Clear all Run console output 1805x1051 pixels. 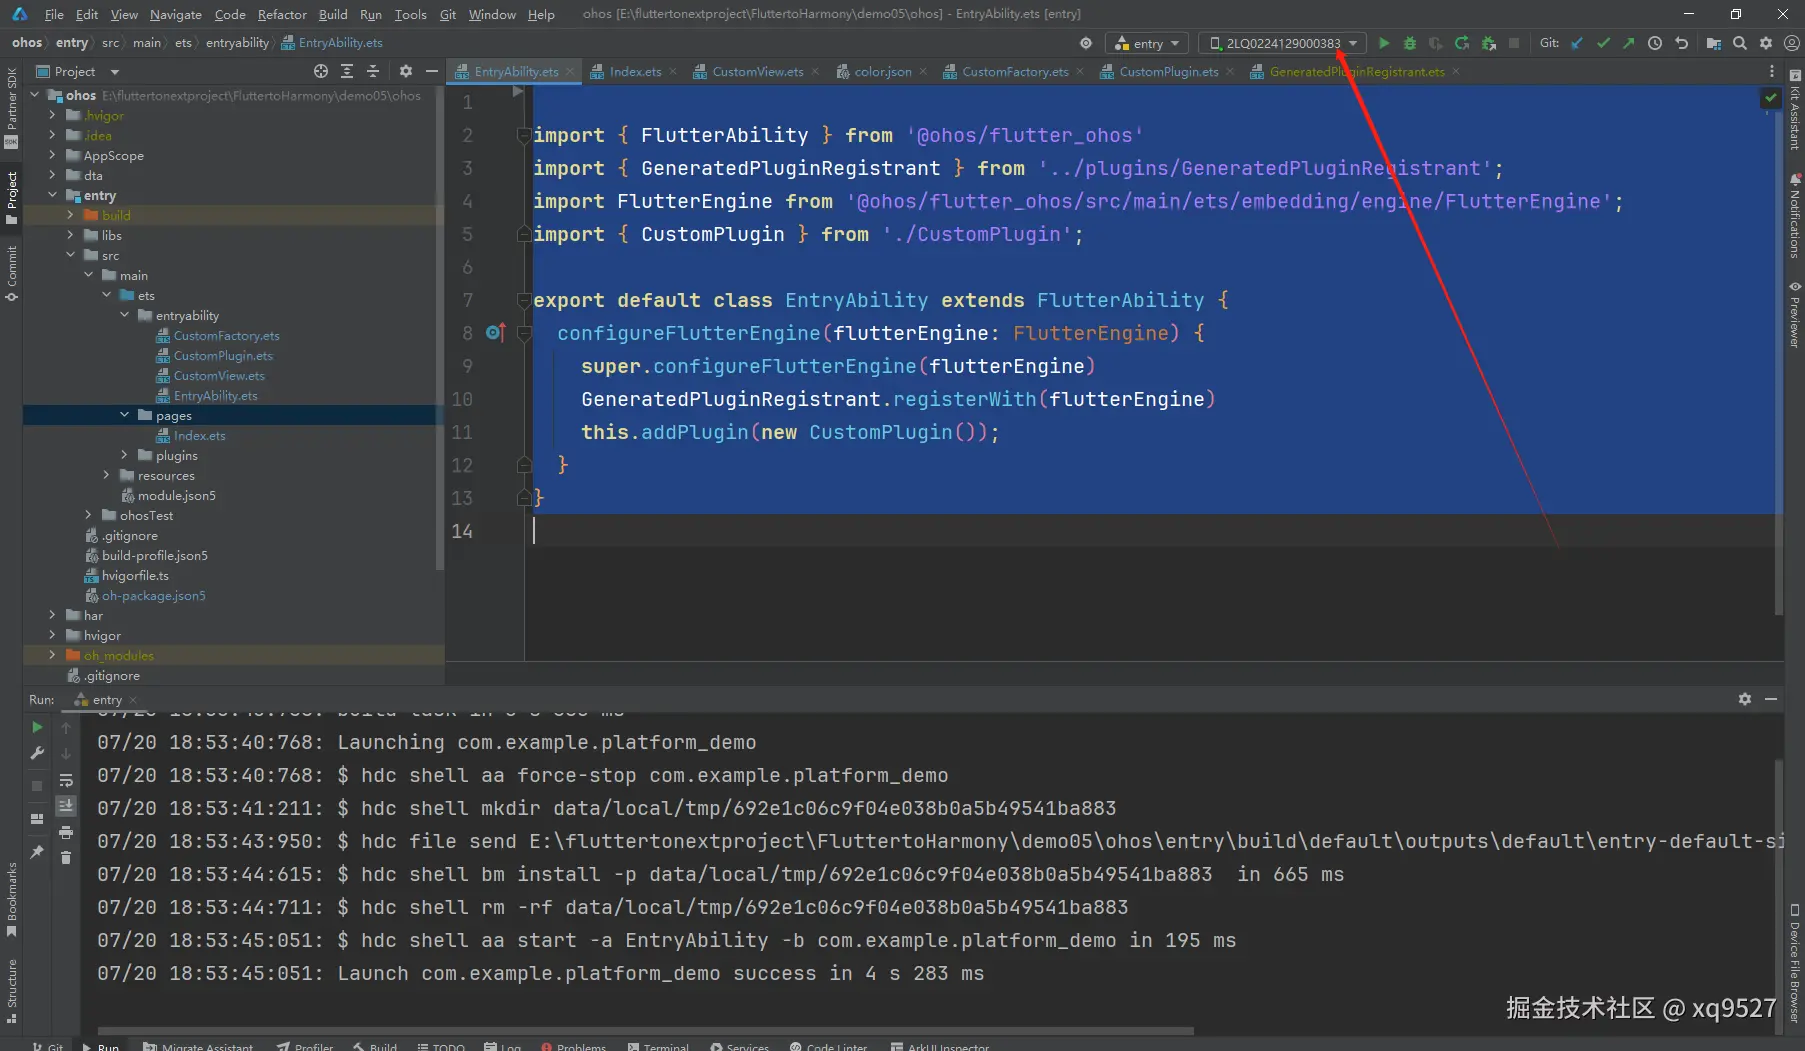66,858
